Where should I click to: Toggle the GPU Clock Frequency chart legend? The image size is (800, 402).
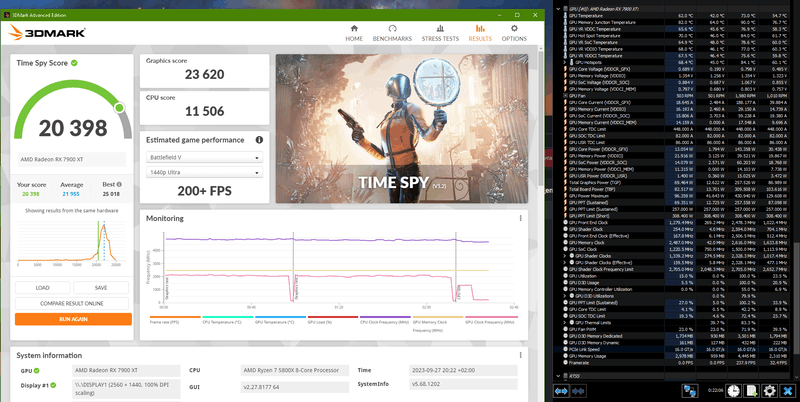(x=491, y=320)
